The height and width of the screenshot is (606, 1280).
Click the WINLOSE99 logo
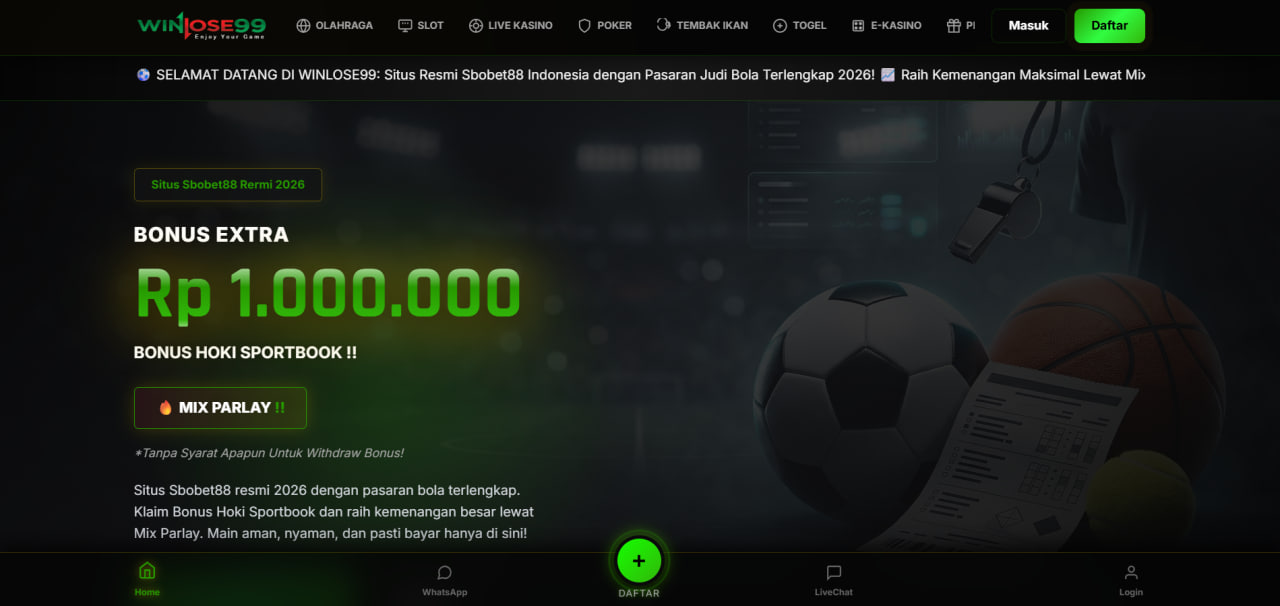[201, 25]
